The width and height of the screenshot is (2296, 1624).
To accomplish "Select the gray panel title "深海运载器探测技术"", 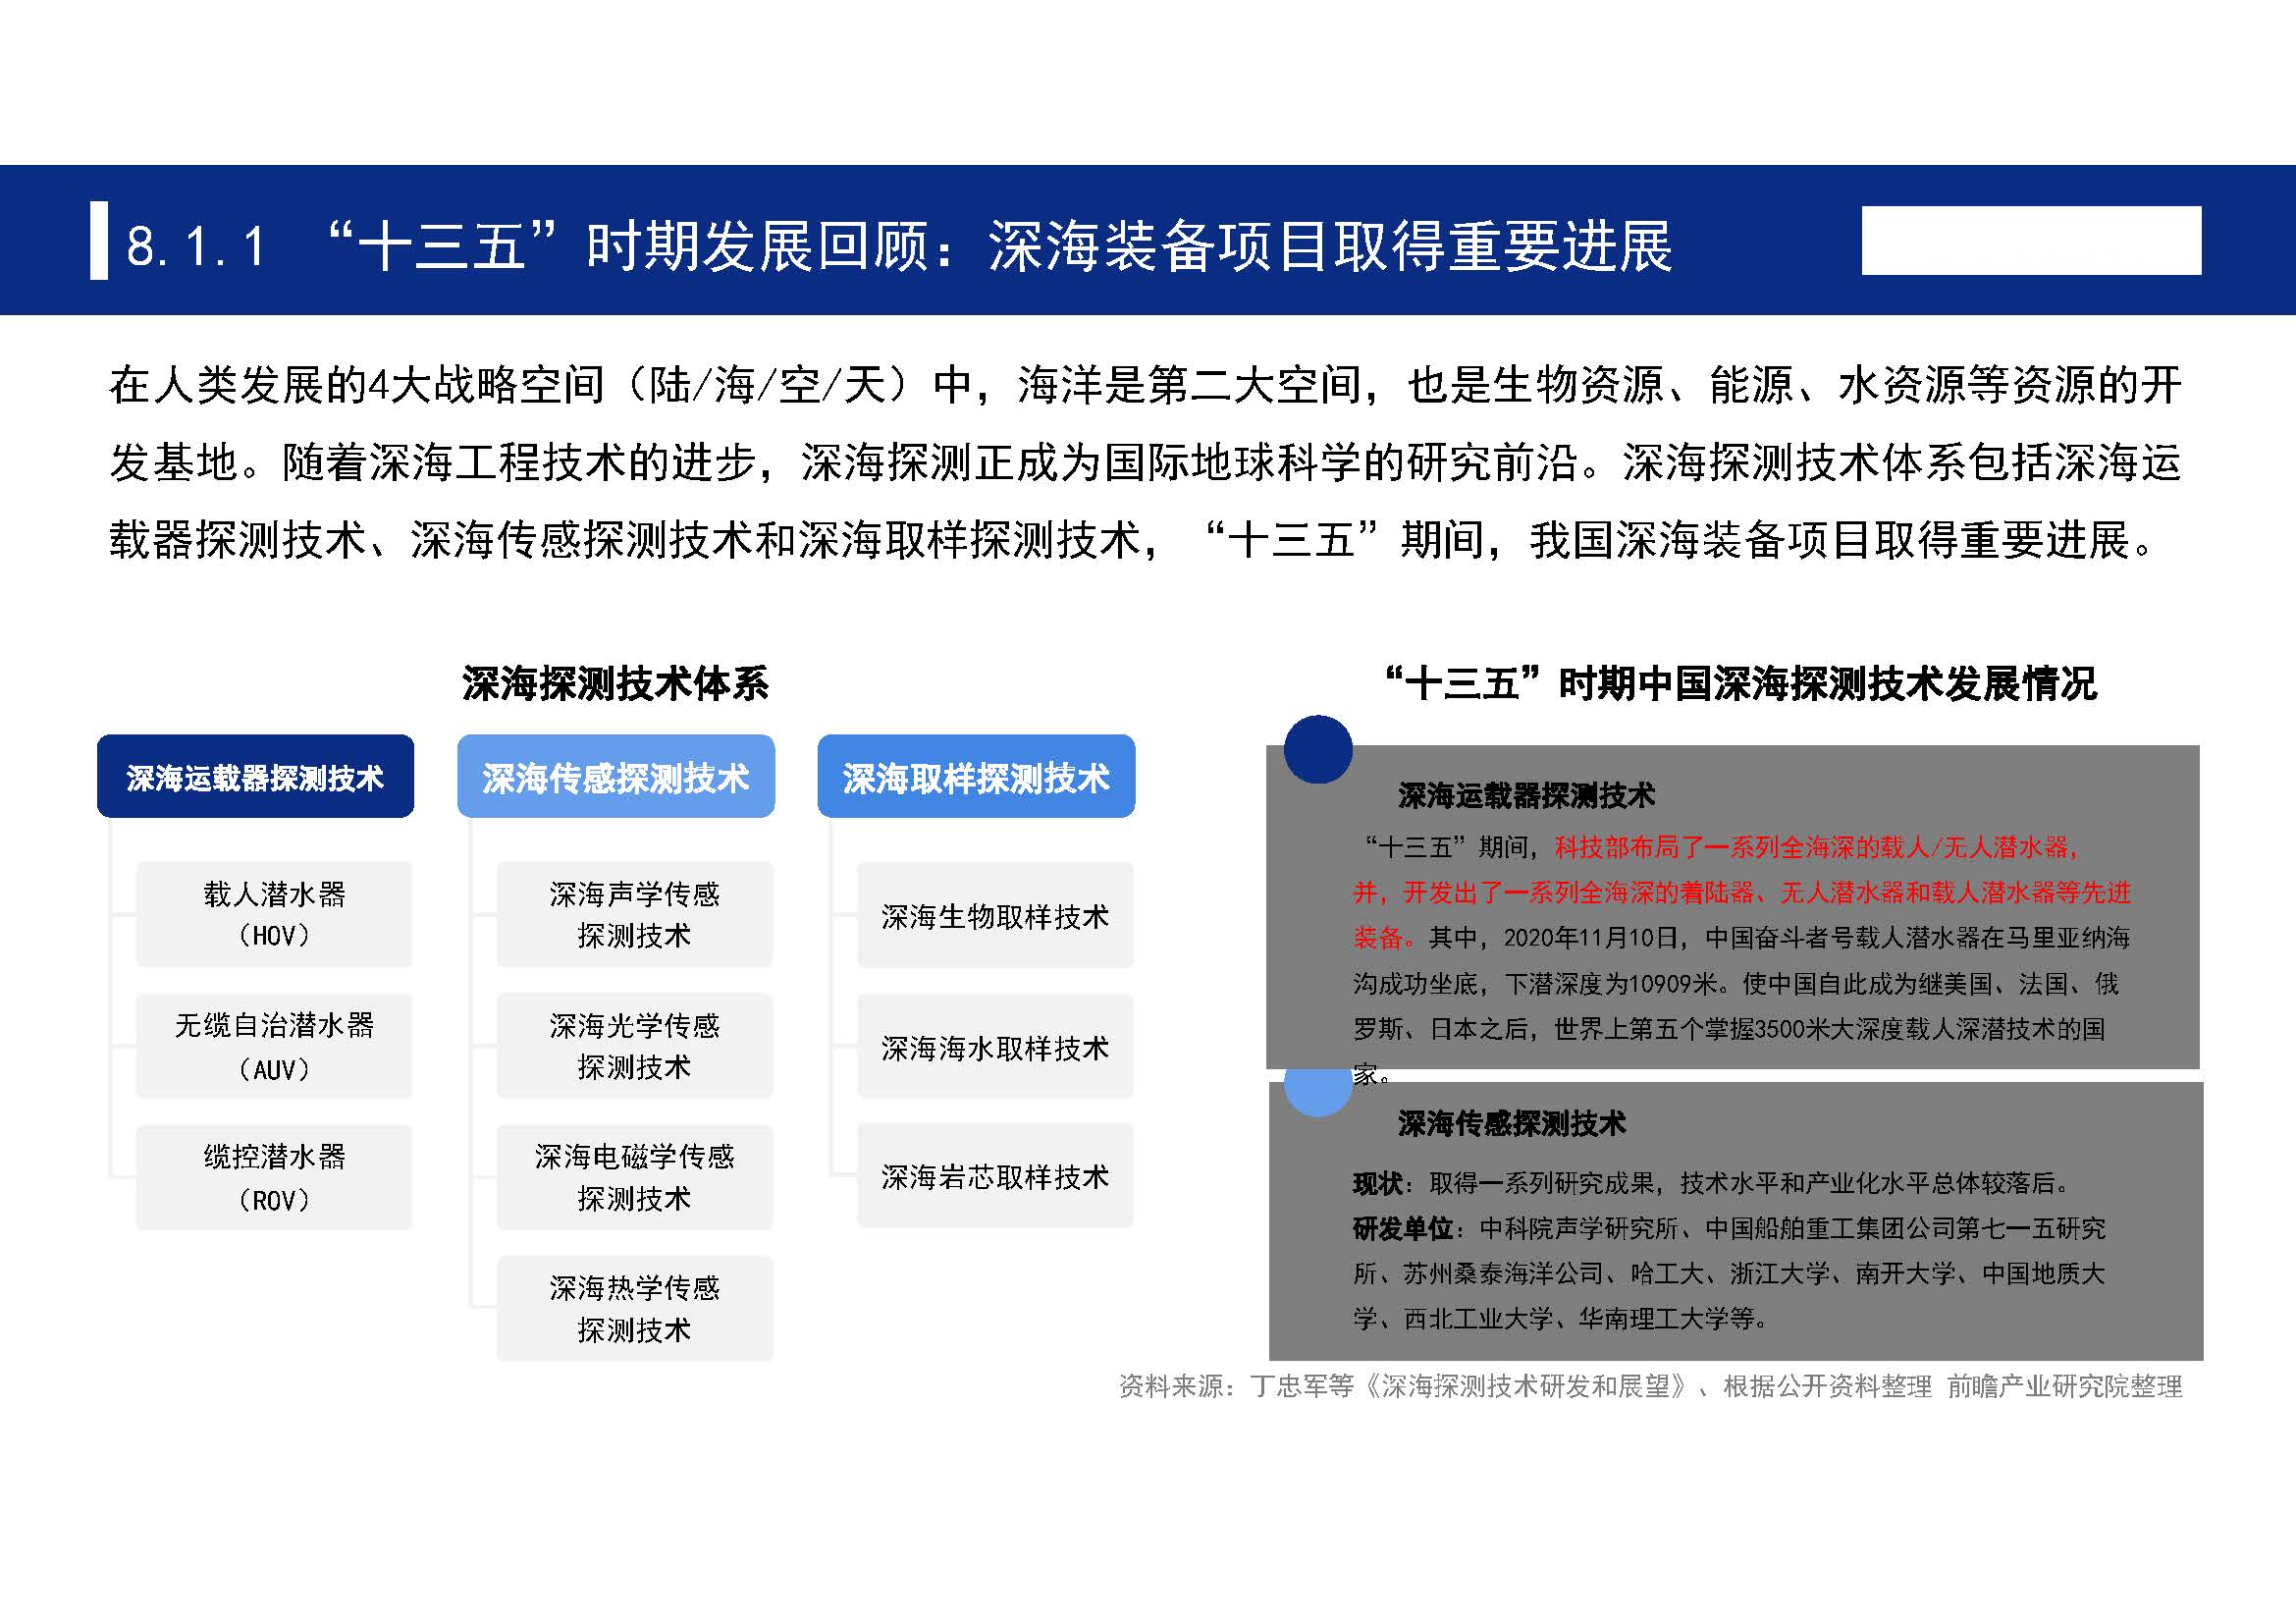I will (1526, 796).
